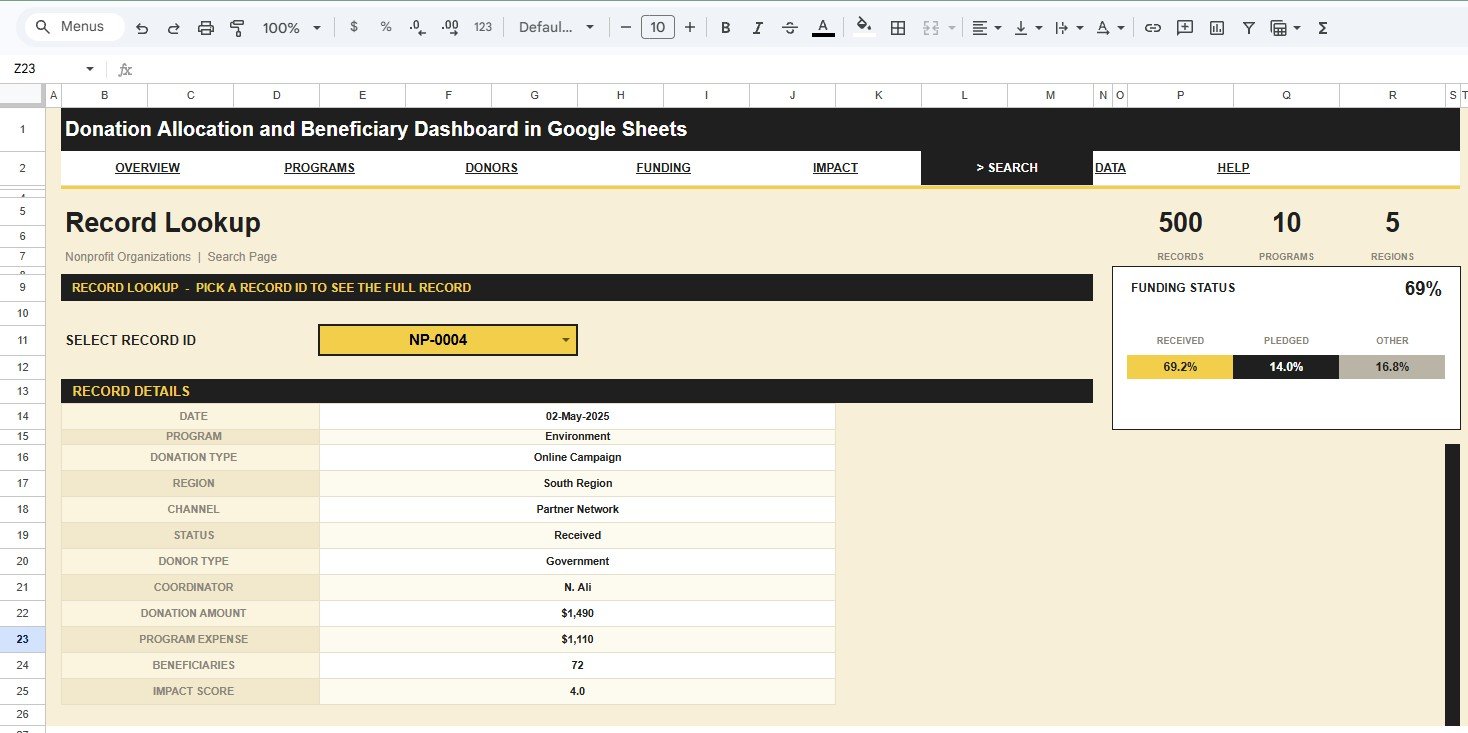1468x733 pixels.
Task: Click the South Region cell
Action: (x=577, y=483)
